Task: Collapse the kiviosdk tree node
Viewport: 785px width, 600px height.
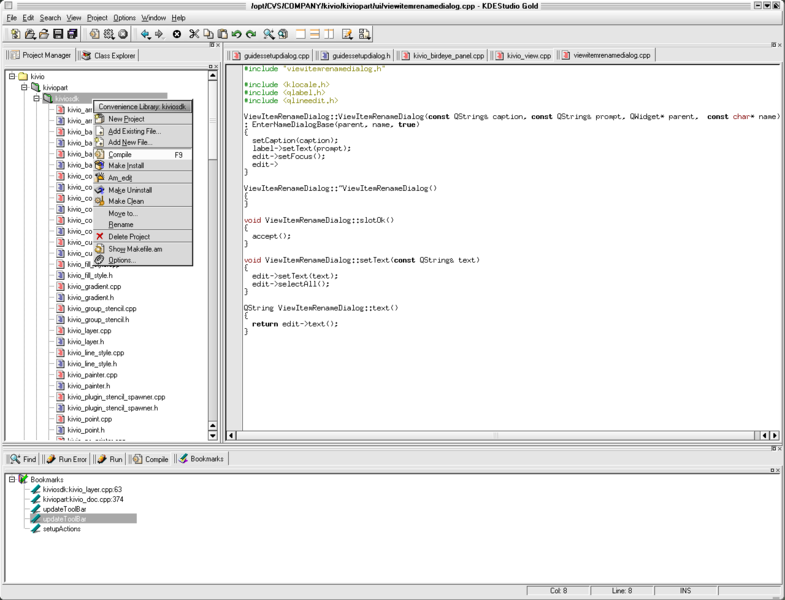Action: tap(36, 99)
